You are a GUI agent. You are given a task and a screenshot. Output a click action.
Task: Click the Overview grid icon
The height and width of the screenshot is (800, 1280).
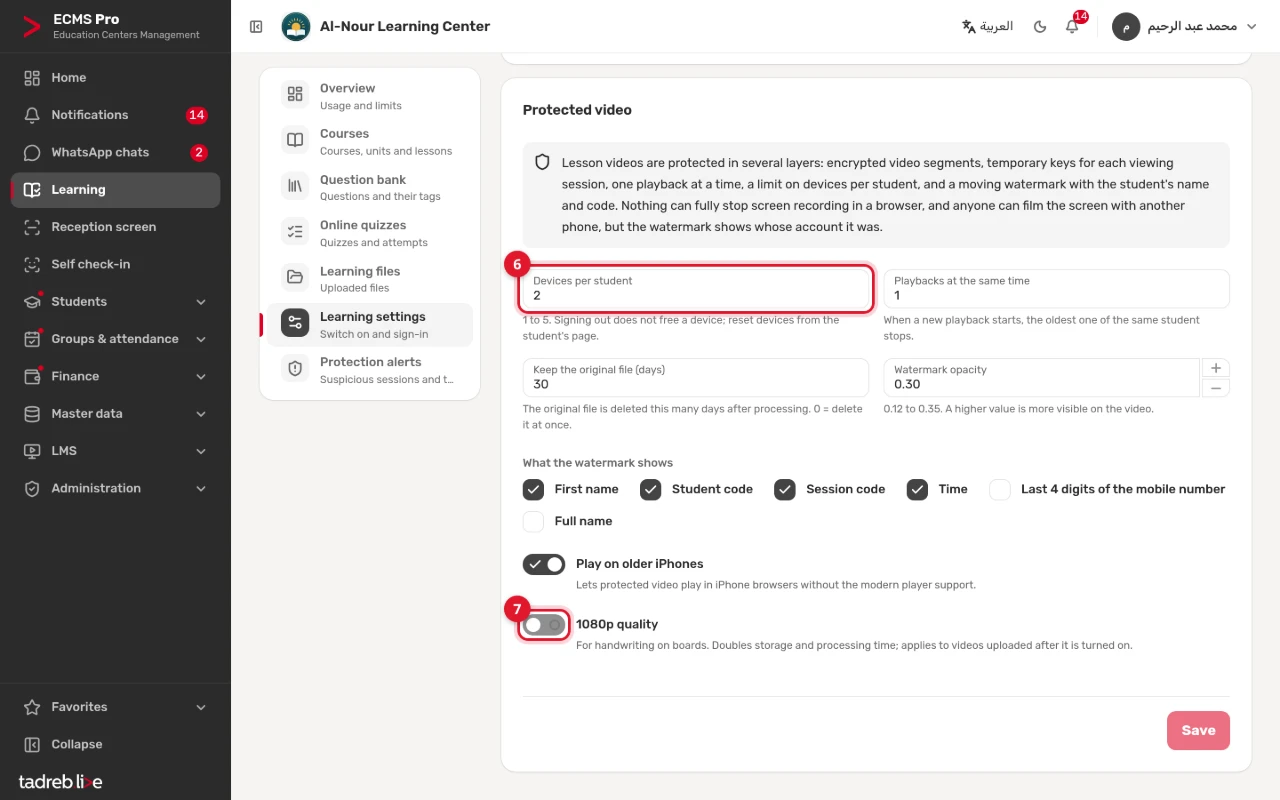point(295,95)
